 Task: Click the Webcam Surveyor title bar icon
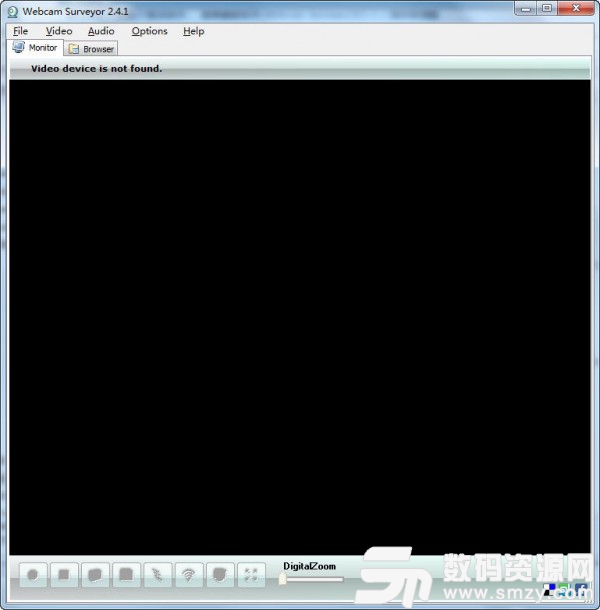click(x=13, y=9)
